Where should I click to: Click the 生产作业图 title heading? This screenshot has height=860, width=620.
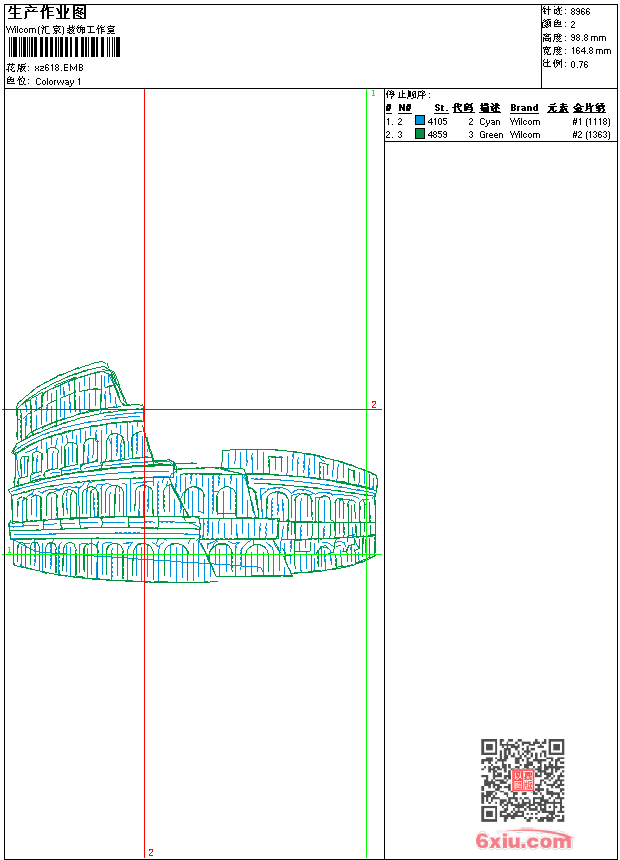click(x=46, y=13)
